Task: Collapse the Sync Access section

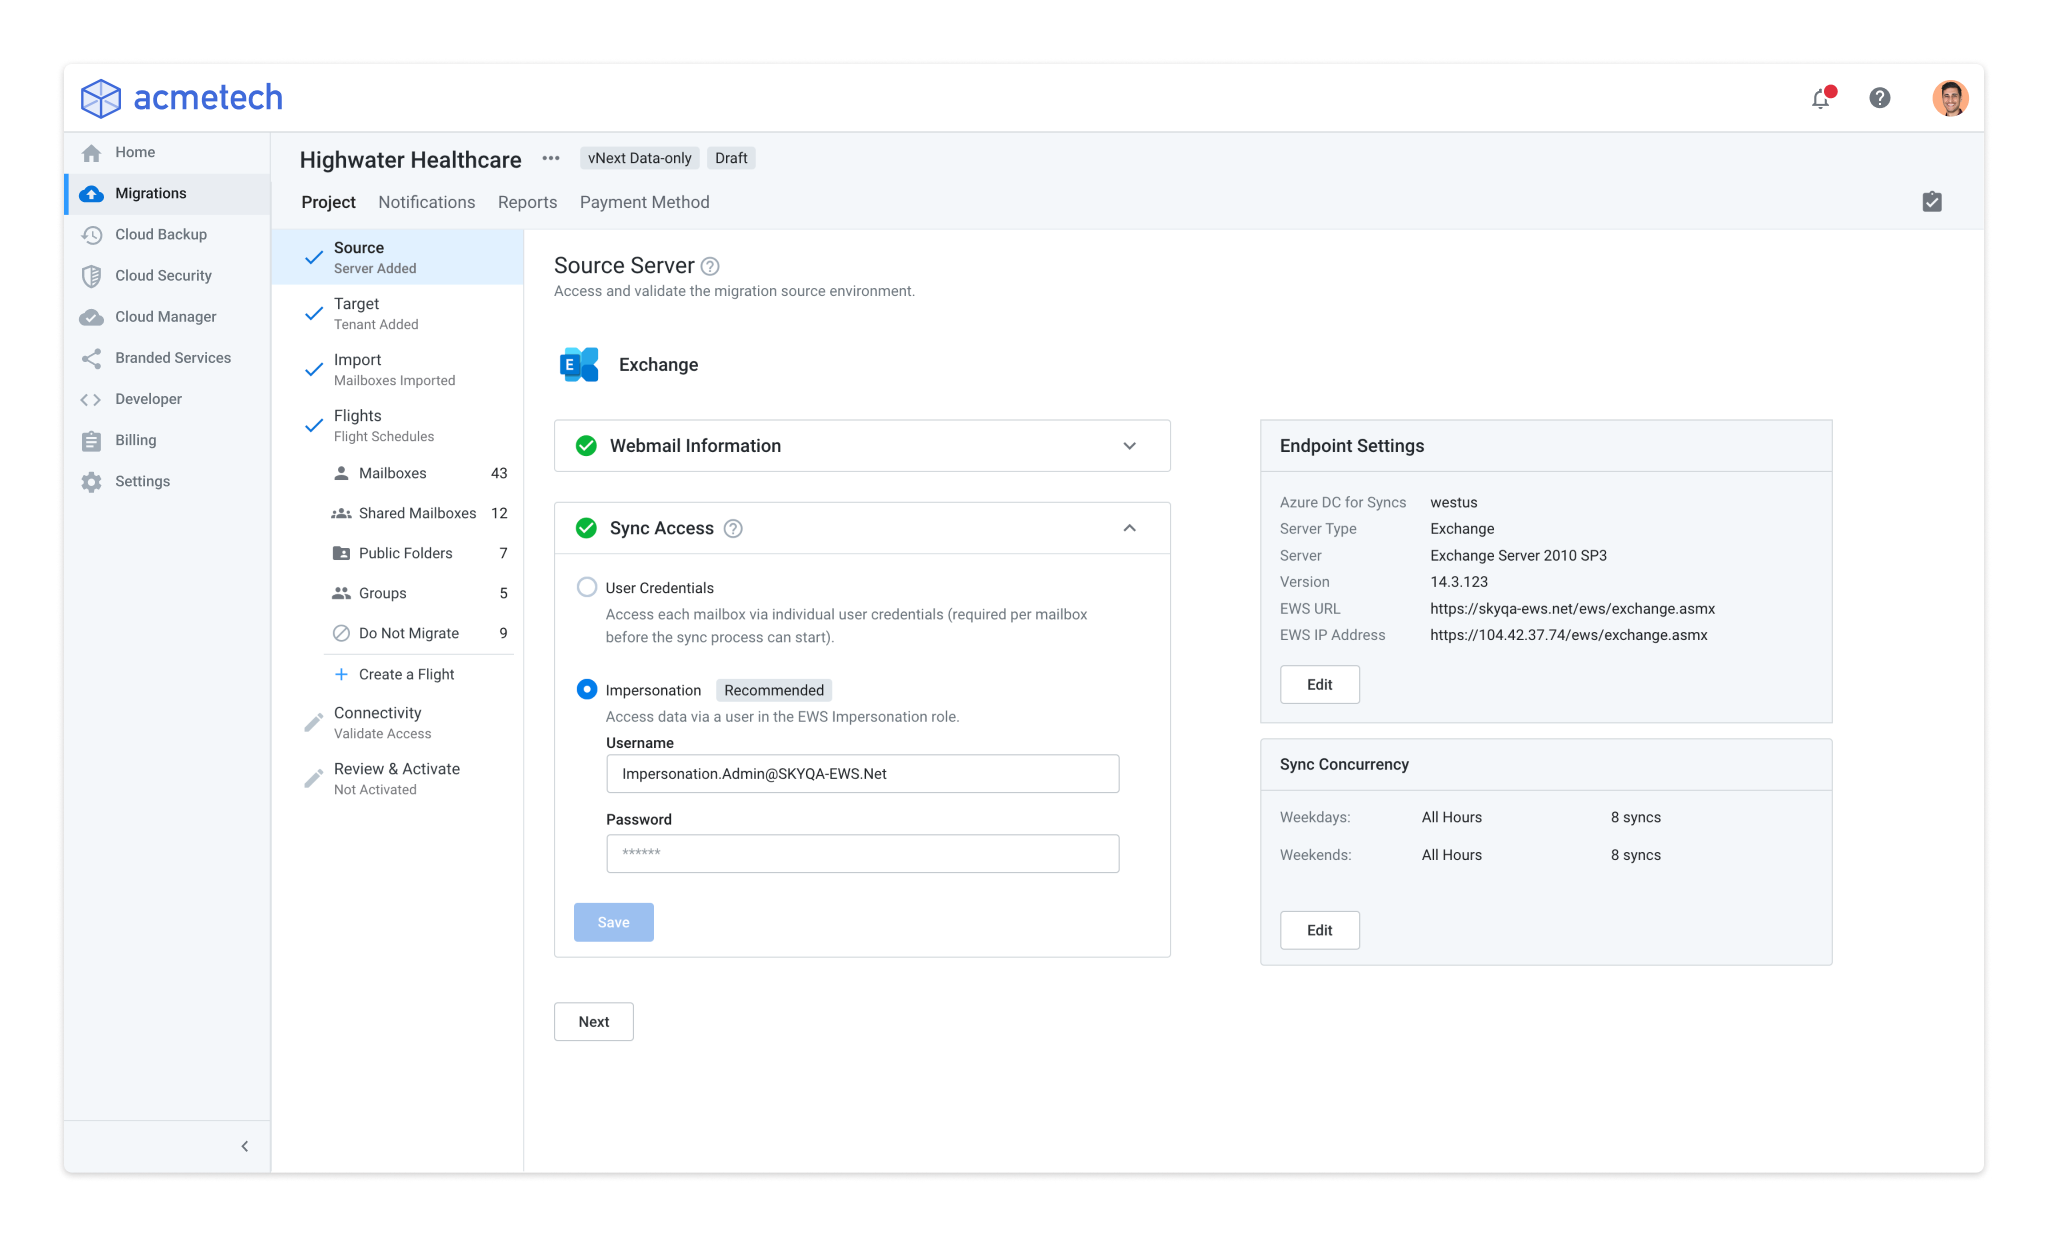Action: [1129, 528]
